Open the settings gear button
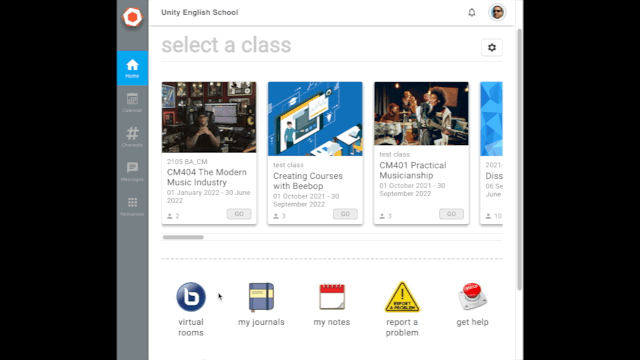This screenshot has height=360, width=640. click(492, 47)
